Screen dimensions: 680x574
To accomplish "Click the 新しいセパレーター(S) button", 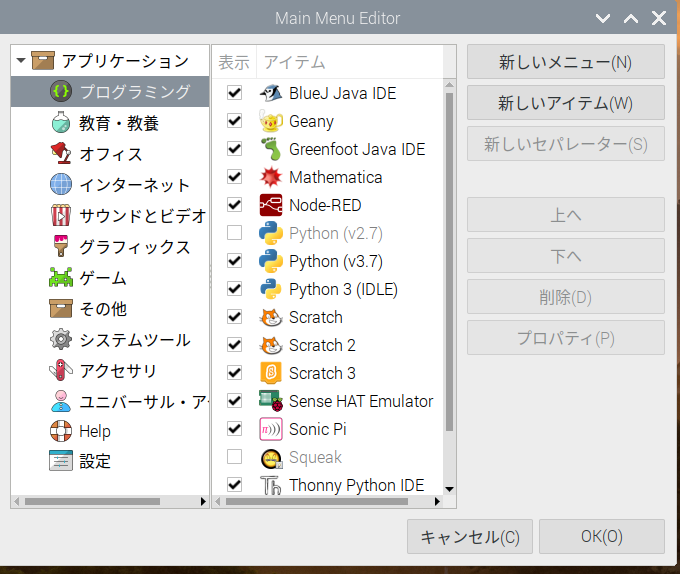I will click(566, 144).
